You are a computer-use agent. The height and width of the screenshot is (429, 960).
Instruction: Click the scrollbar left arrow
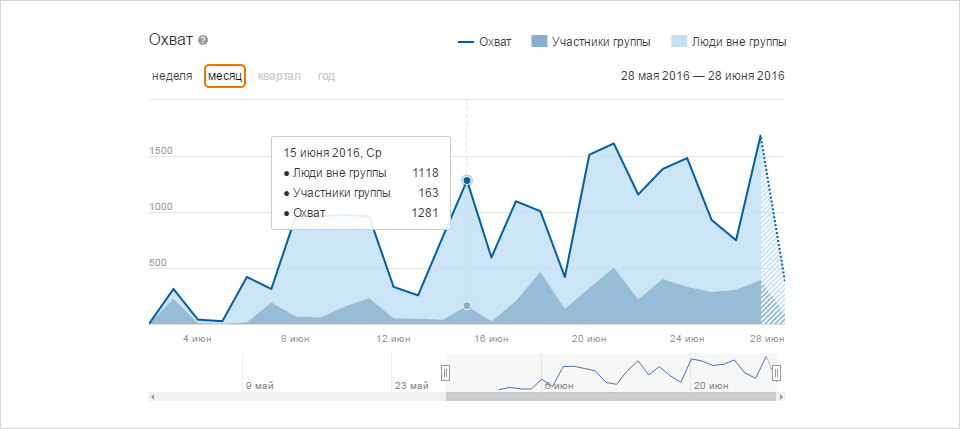click(x=152, y=397)
